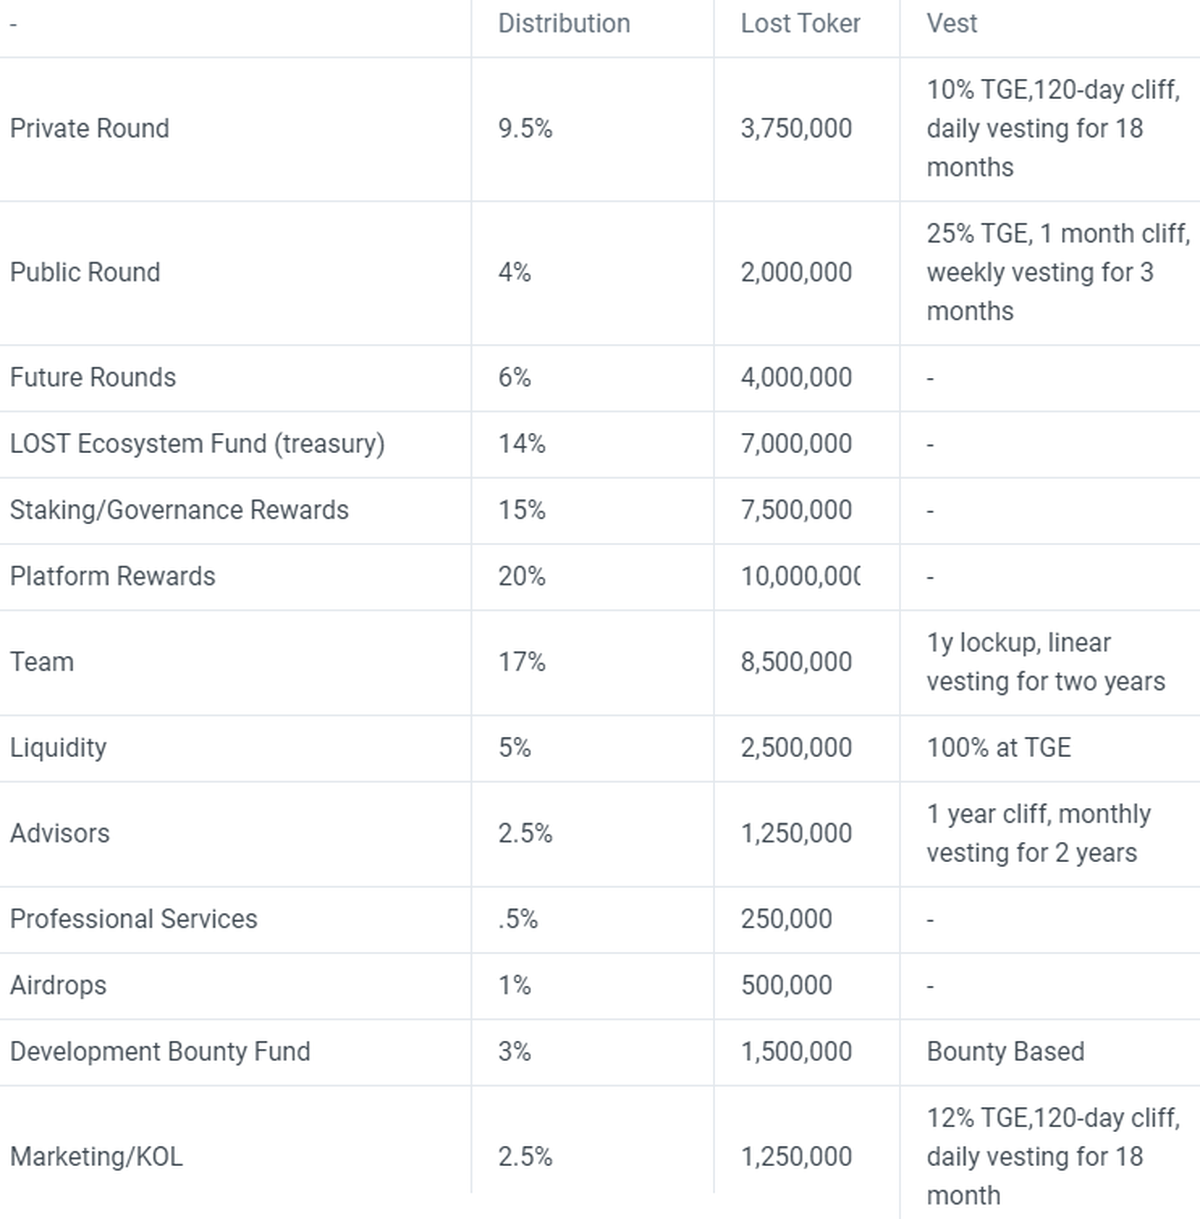The width and height of the screenshot is (1200, 1219).
Task: Select the Marketing/KOL row label
Action: pyautogui.click(x=96, y=1157)
